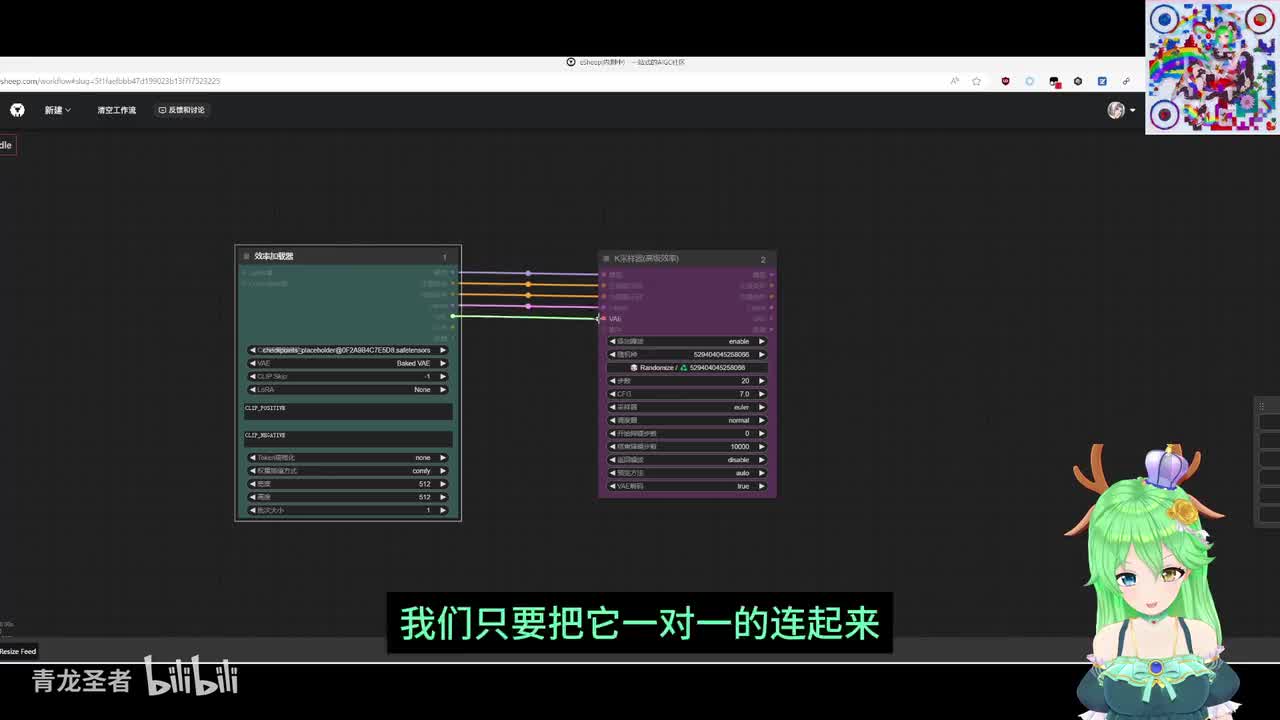Screen dimensions: 1280x720
Task: Click the red shield extension icon
Action: click(x=1005, y=81)
